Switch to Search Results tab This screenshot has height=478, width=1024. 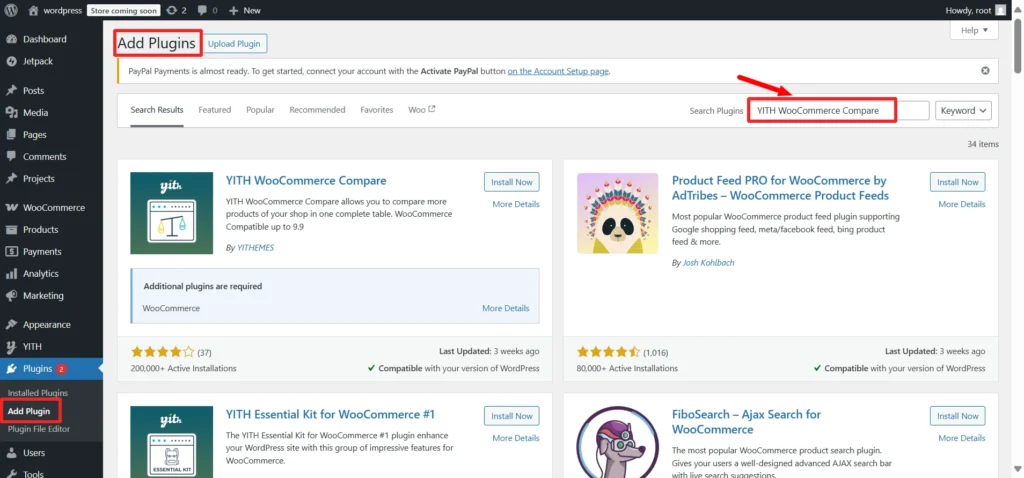click(157, 110)
